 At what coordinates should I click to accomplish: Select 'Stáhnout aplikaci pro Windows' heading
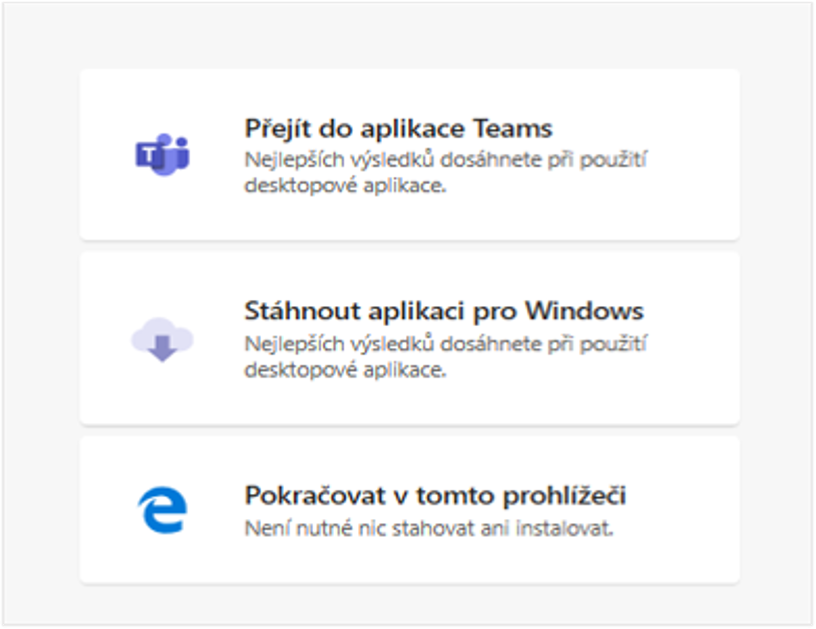pyautogui.click(x=444, y=311)
